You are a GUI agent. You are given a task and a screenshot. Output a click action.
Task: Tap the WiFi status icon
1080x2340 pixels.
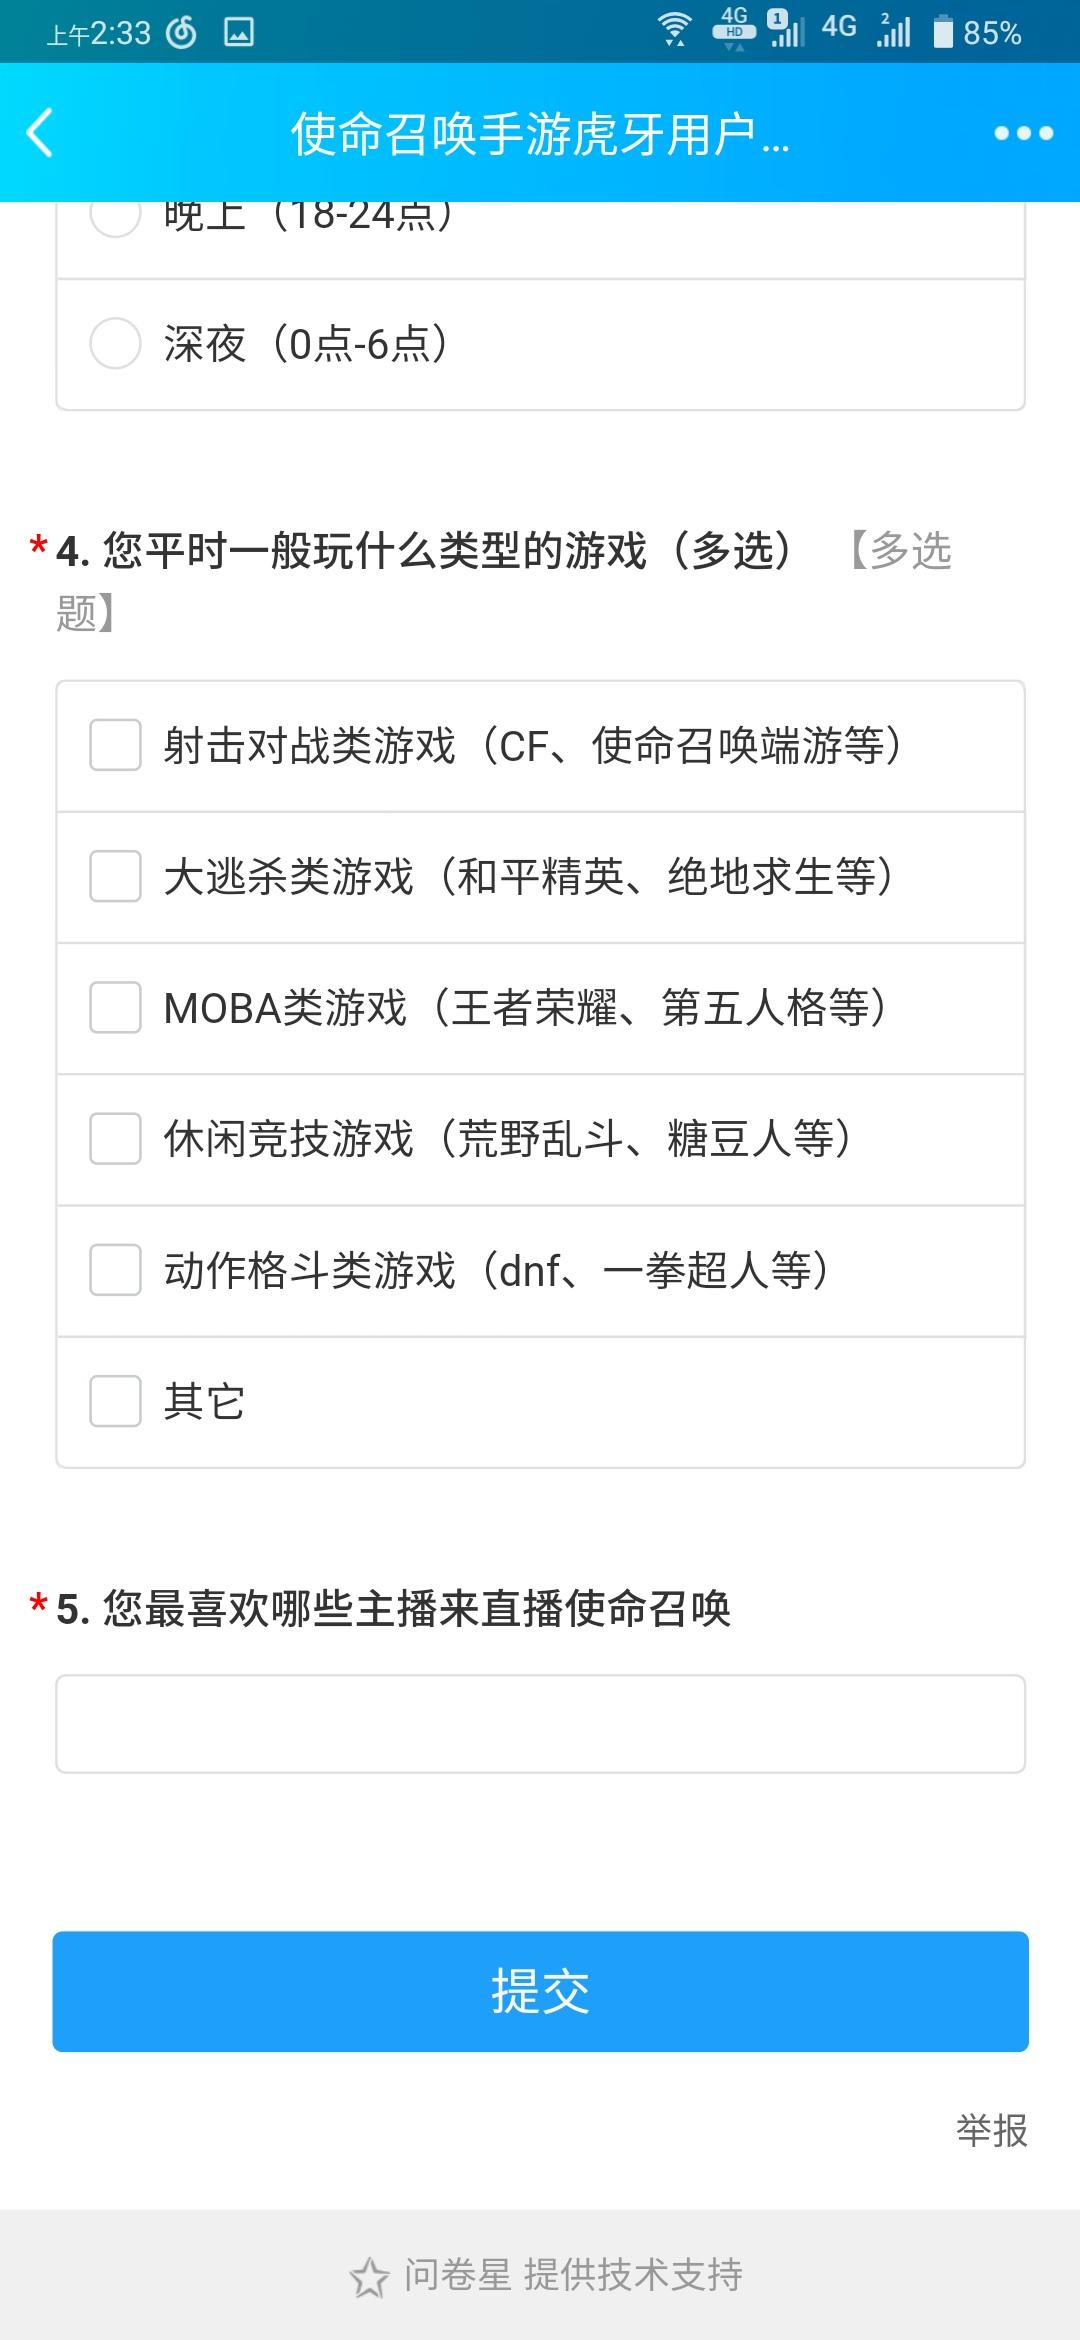point(676,30)
